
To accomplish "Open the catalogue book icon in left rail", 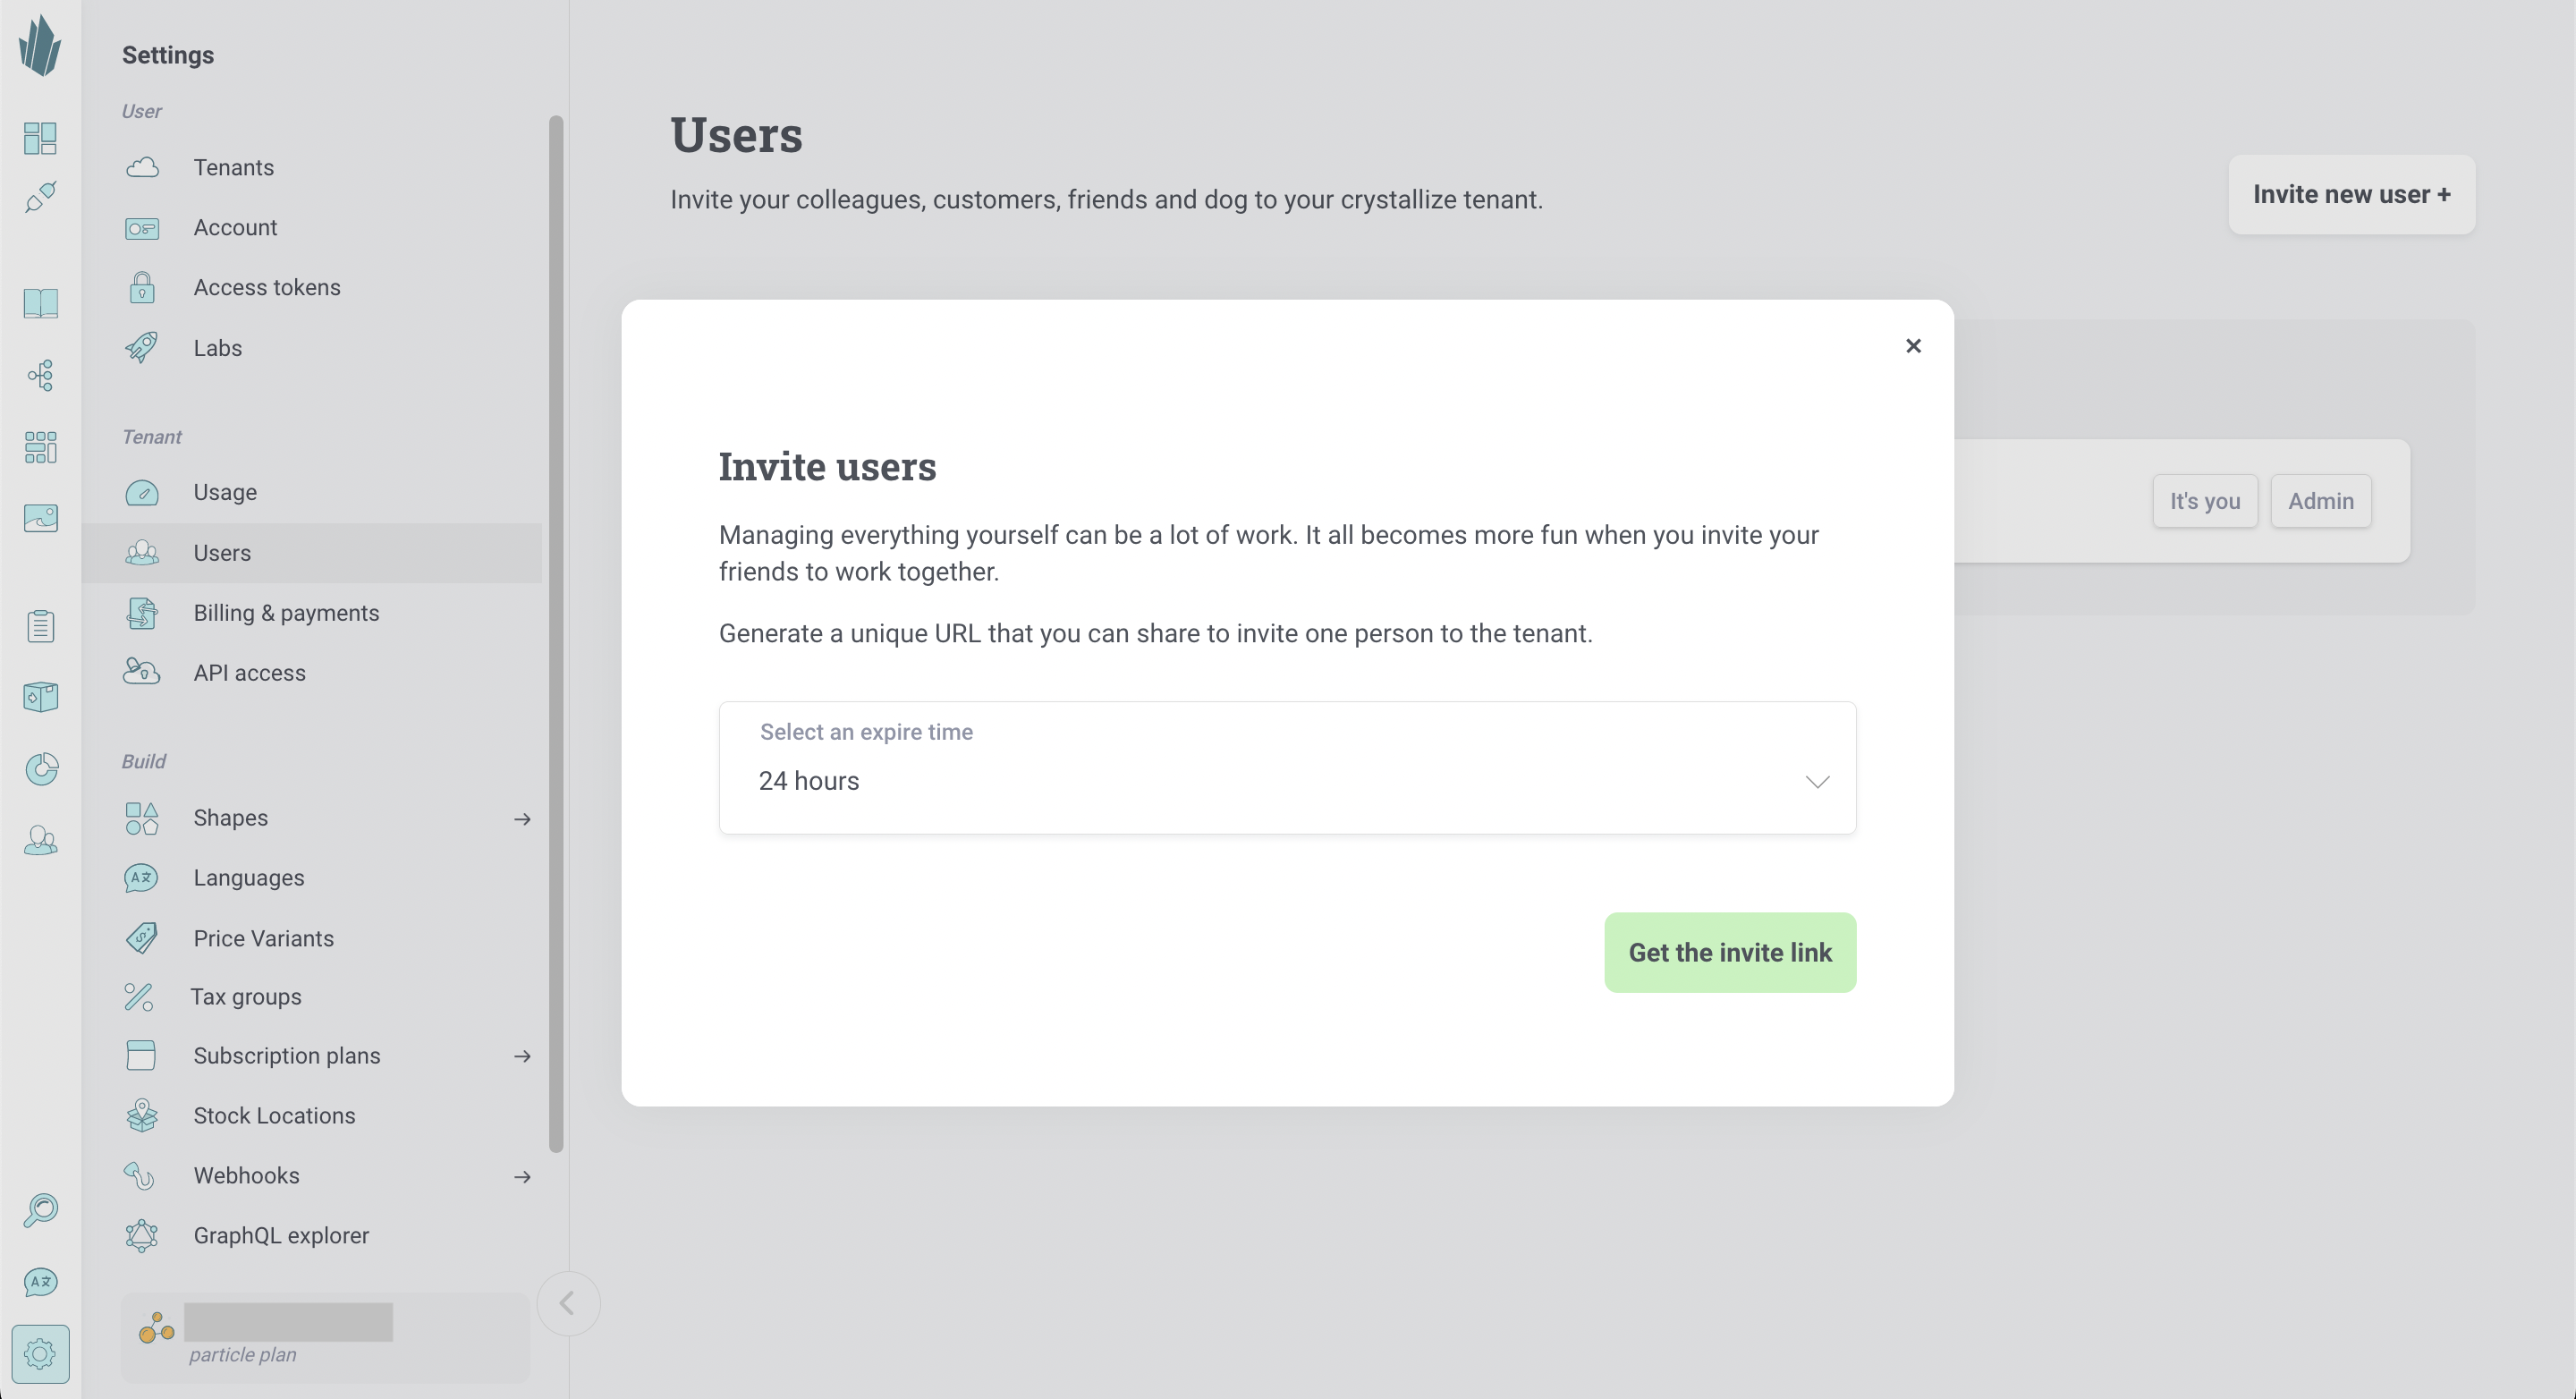I will tap(40, 303).
